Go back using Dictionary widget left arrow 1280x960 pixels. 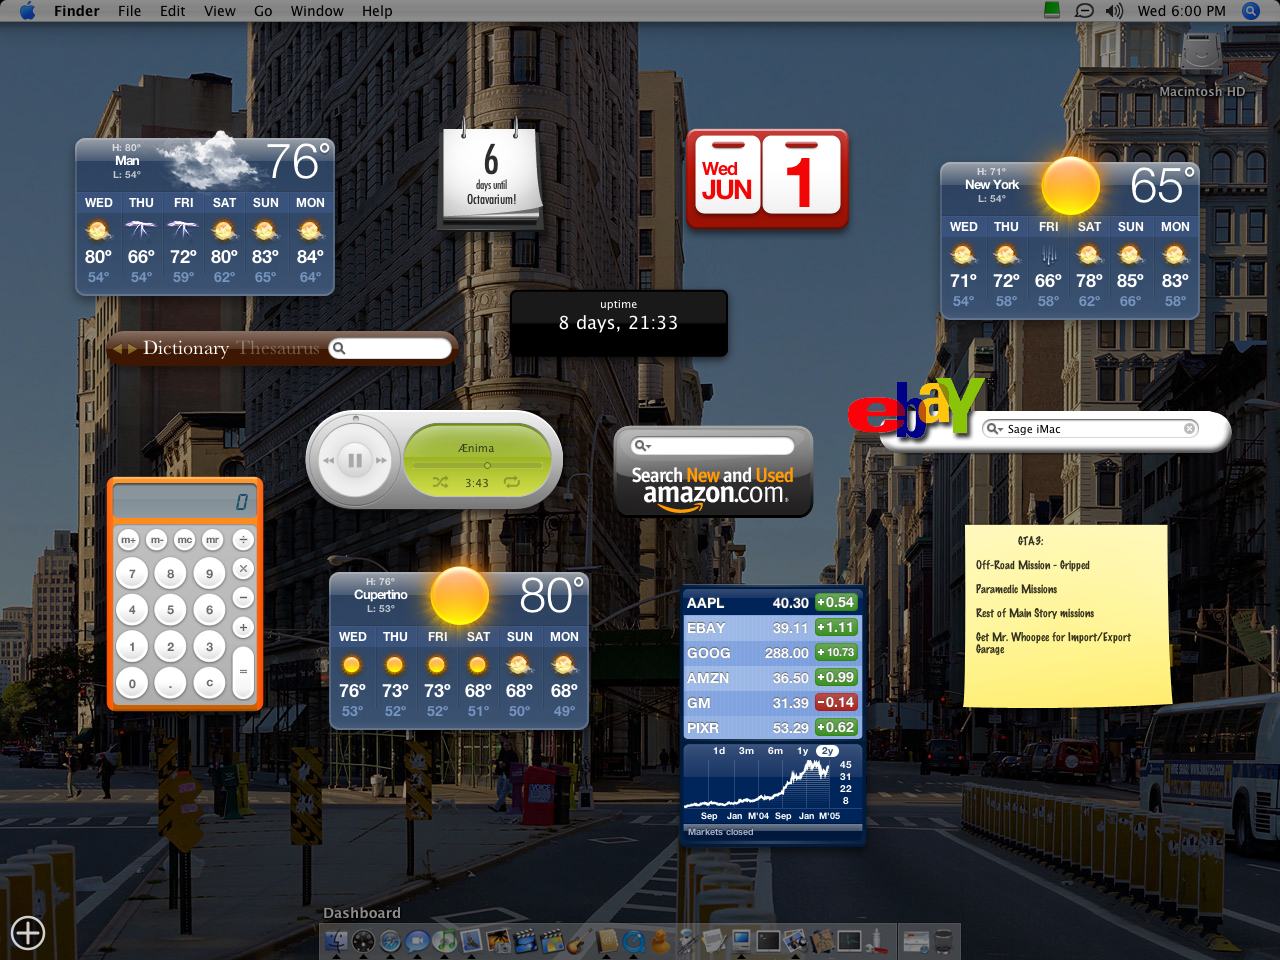[x=117, y=348]
